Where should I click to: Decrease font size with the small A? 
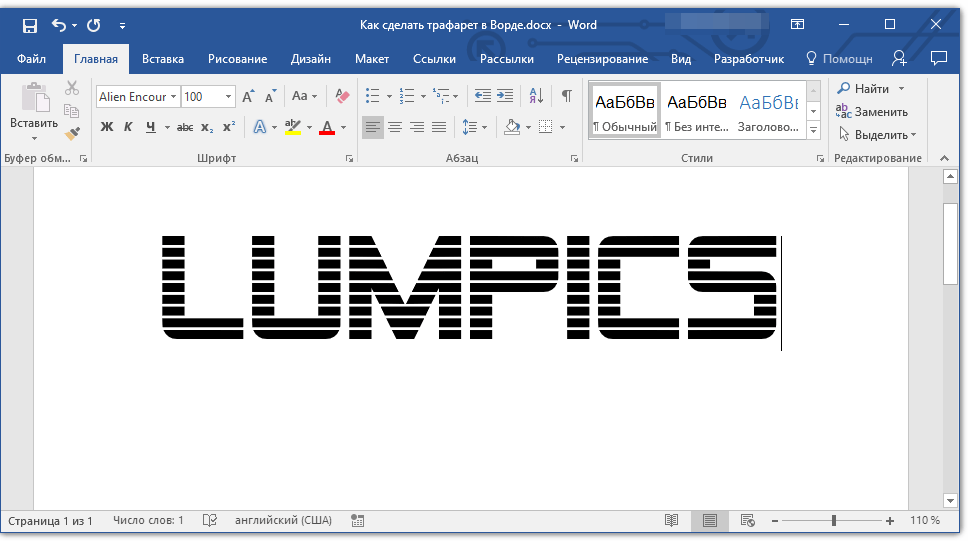click(x=270, y=96)
